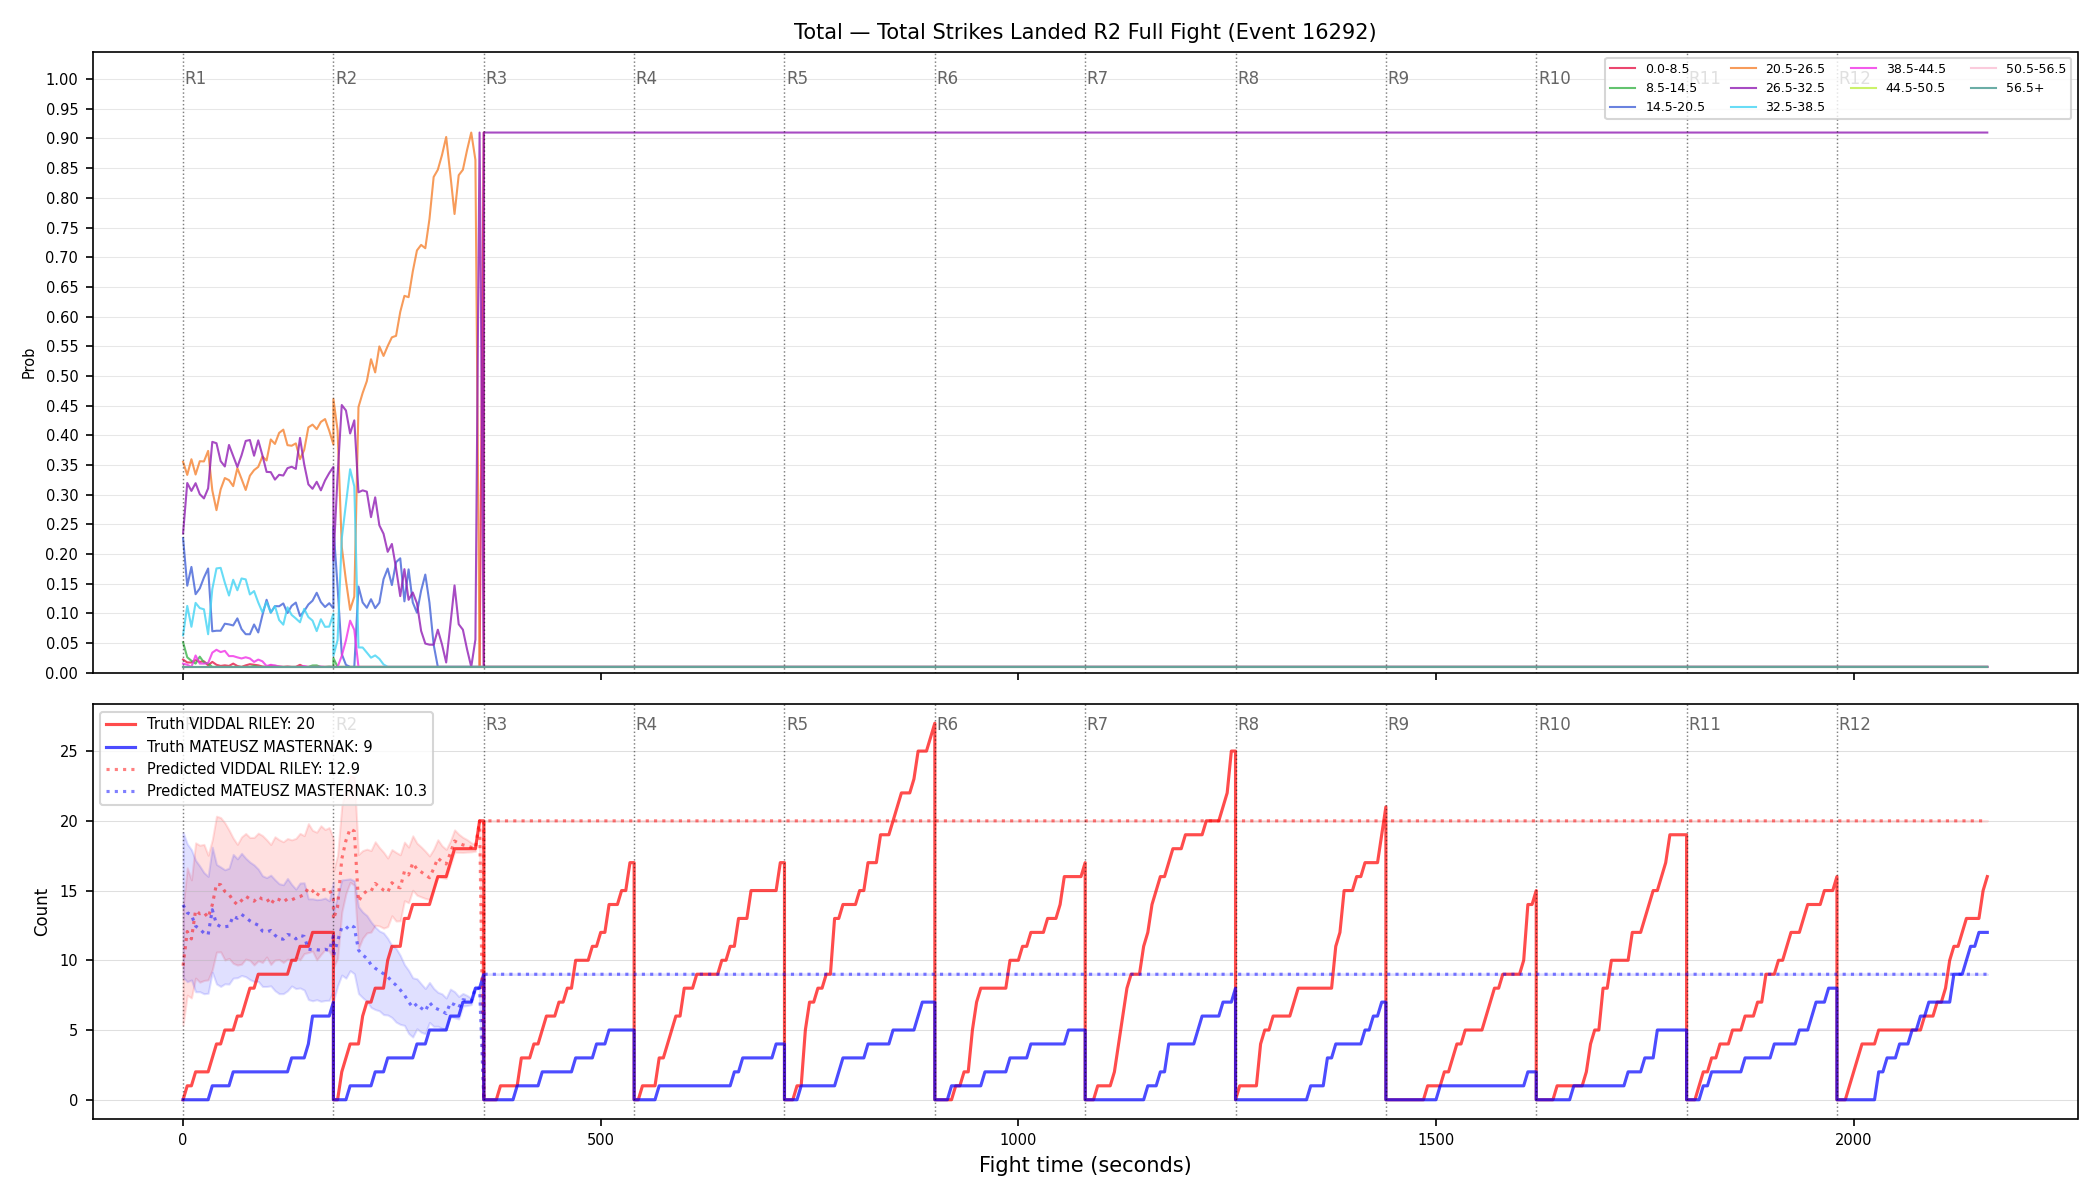The width and height of the screenshot is (2100, 1200).
Task: Click the R6 round marker in the top chart
Action: 947,78
